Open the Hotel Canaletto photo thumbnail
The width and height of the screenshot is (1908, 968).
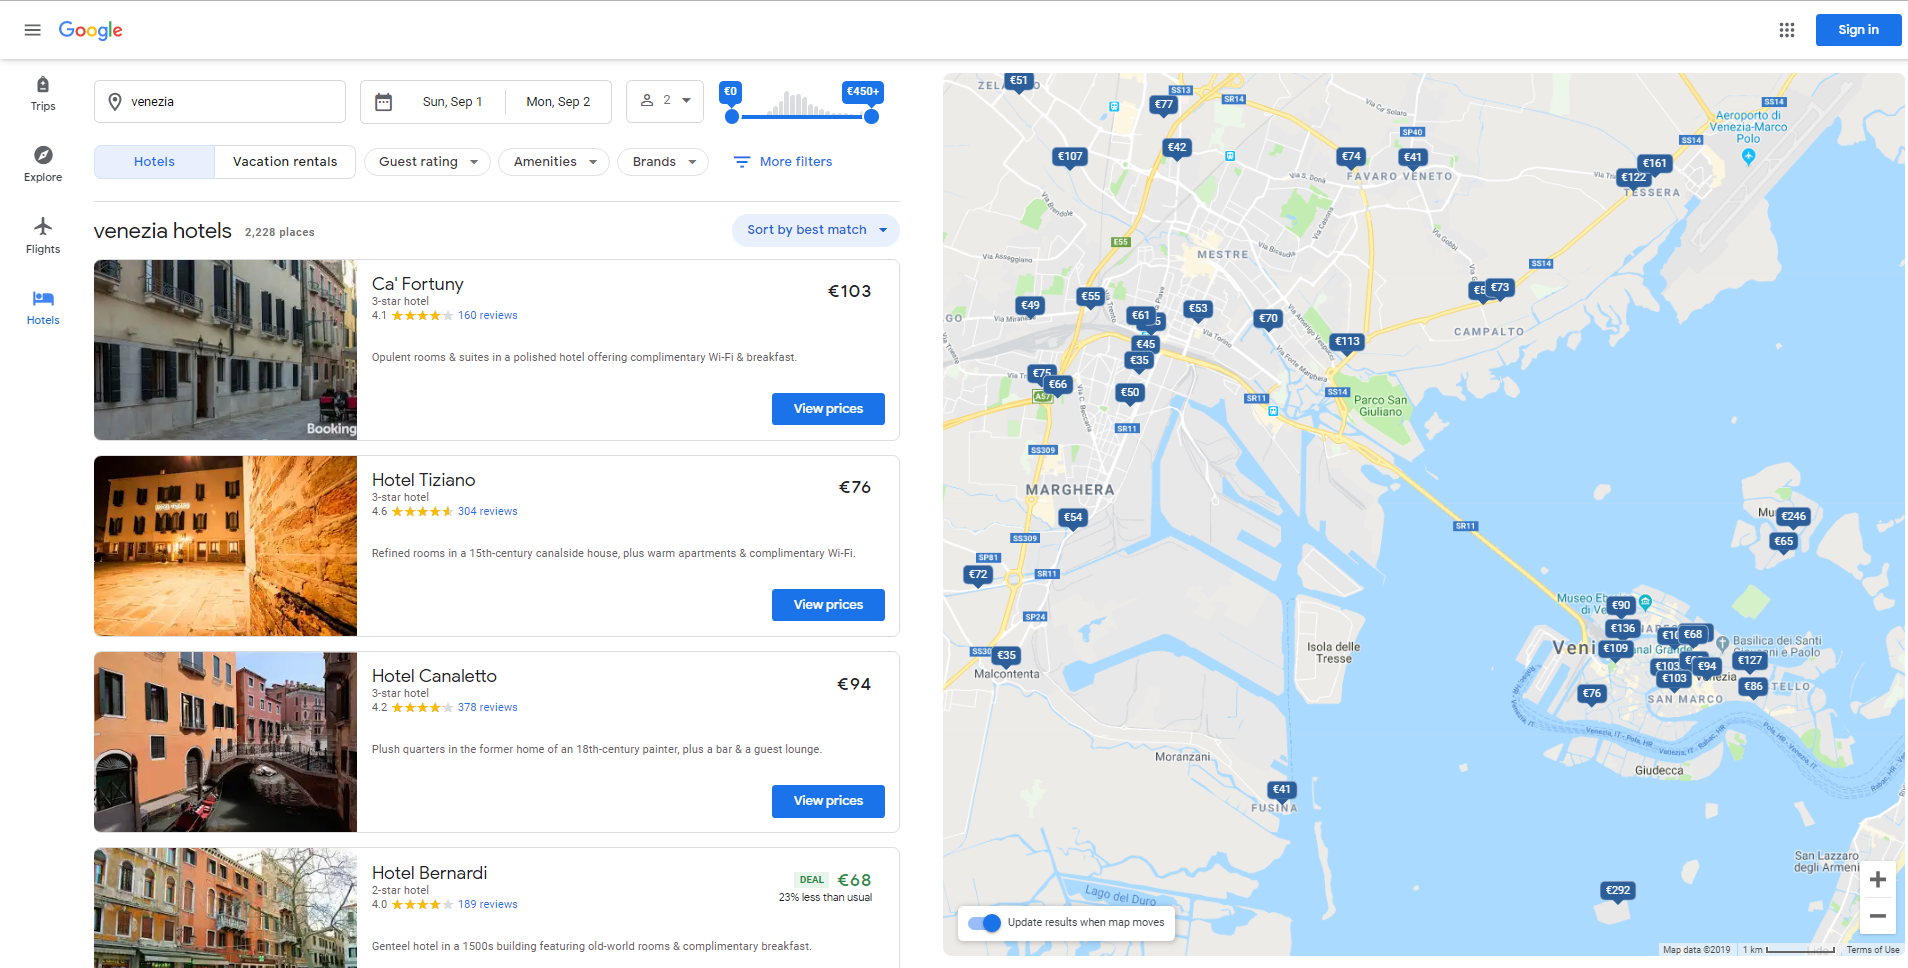[x=225, y=742]
